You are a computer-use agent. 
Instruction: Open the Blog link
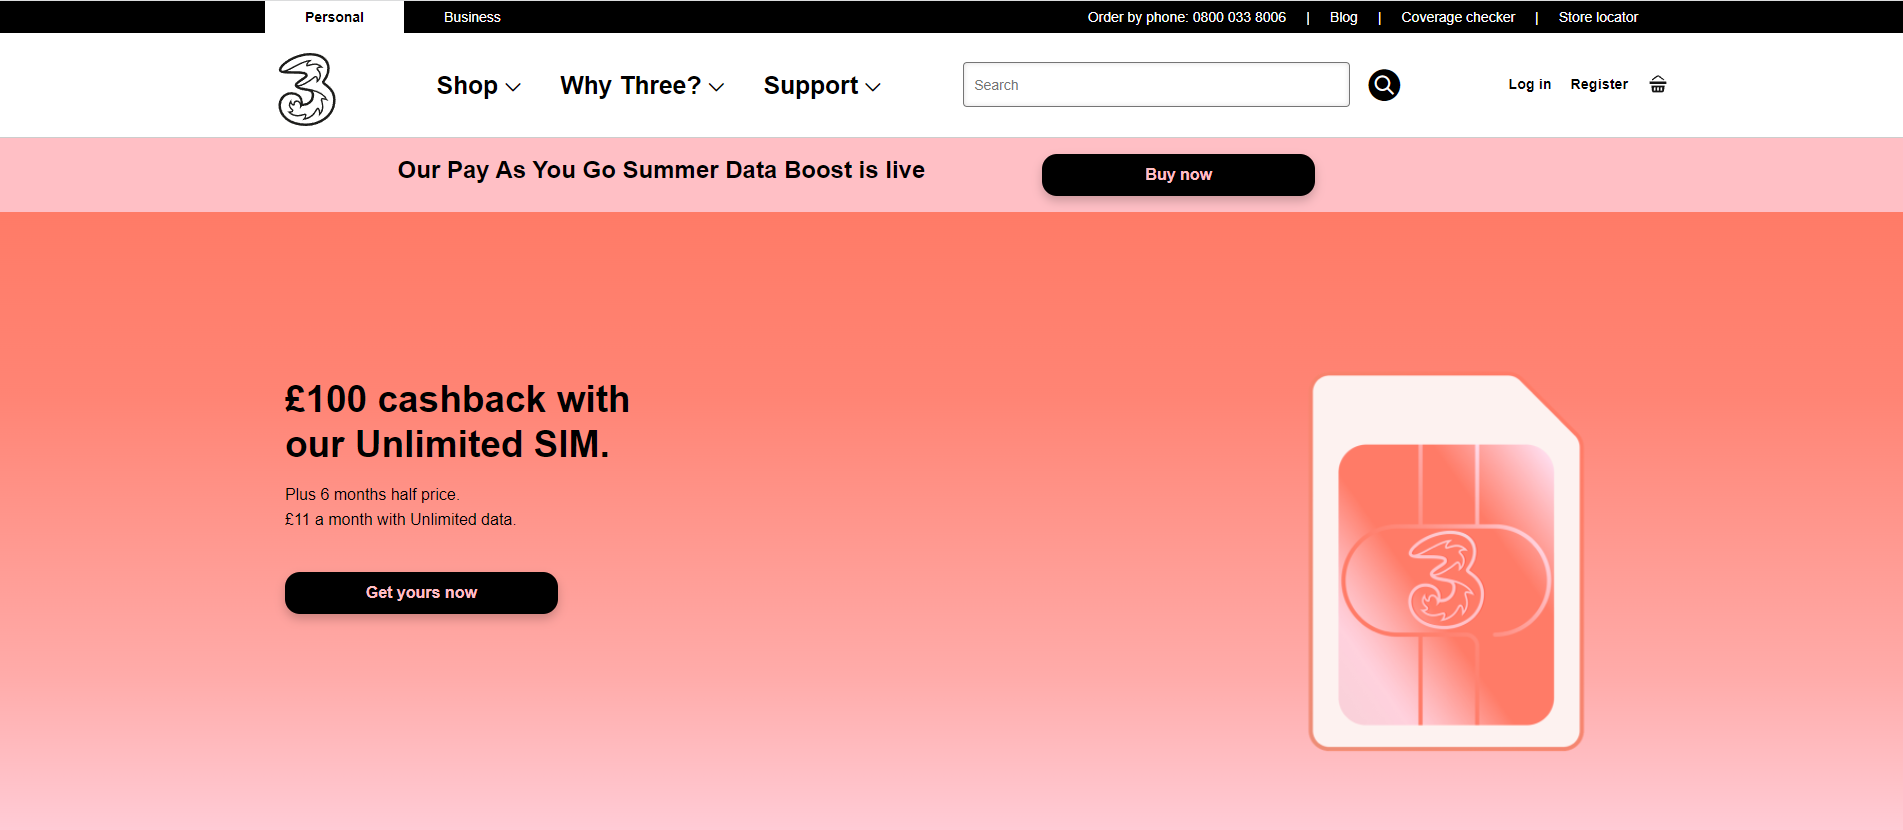(x=1343, y=17)
